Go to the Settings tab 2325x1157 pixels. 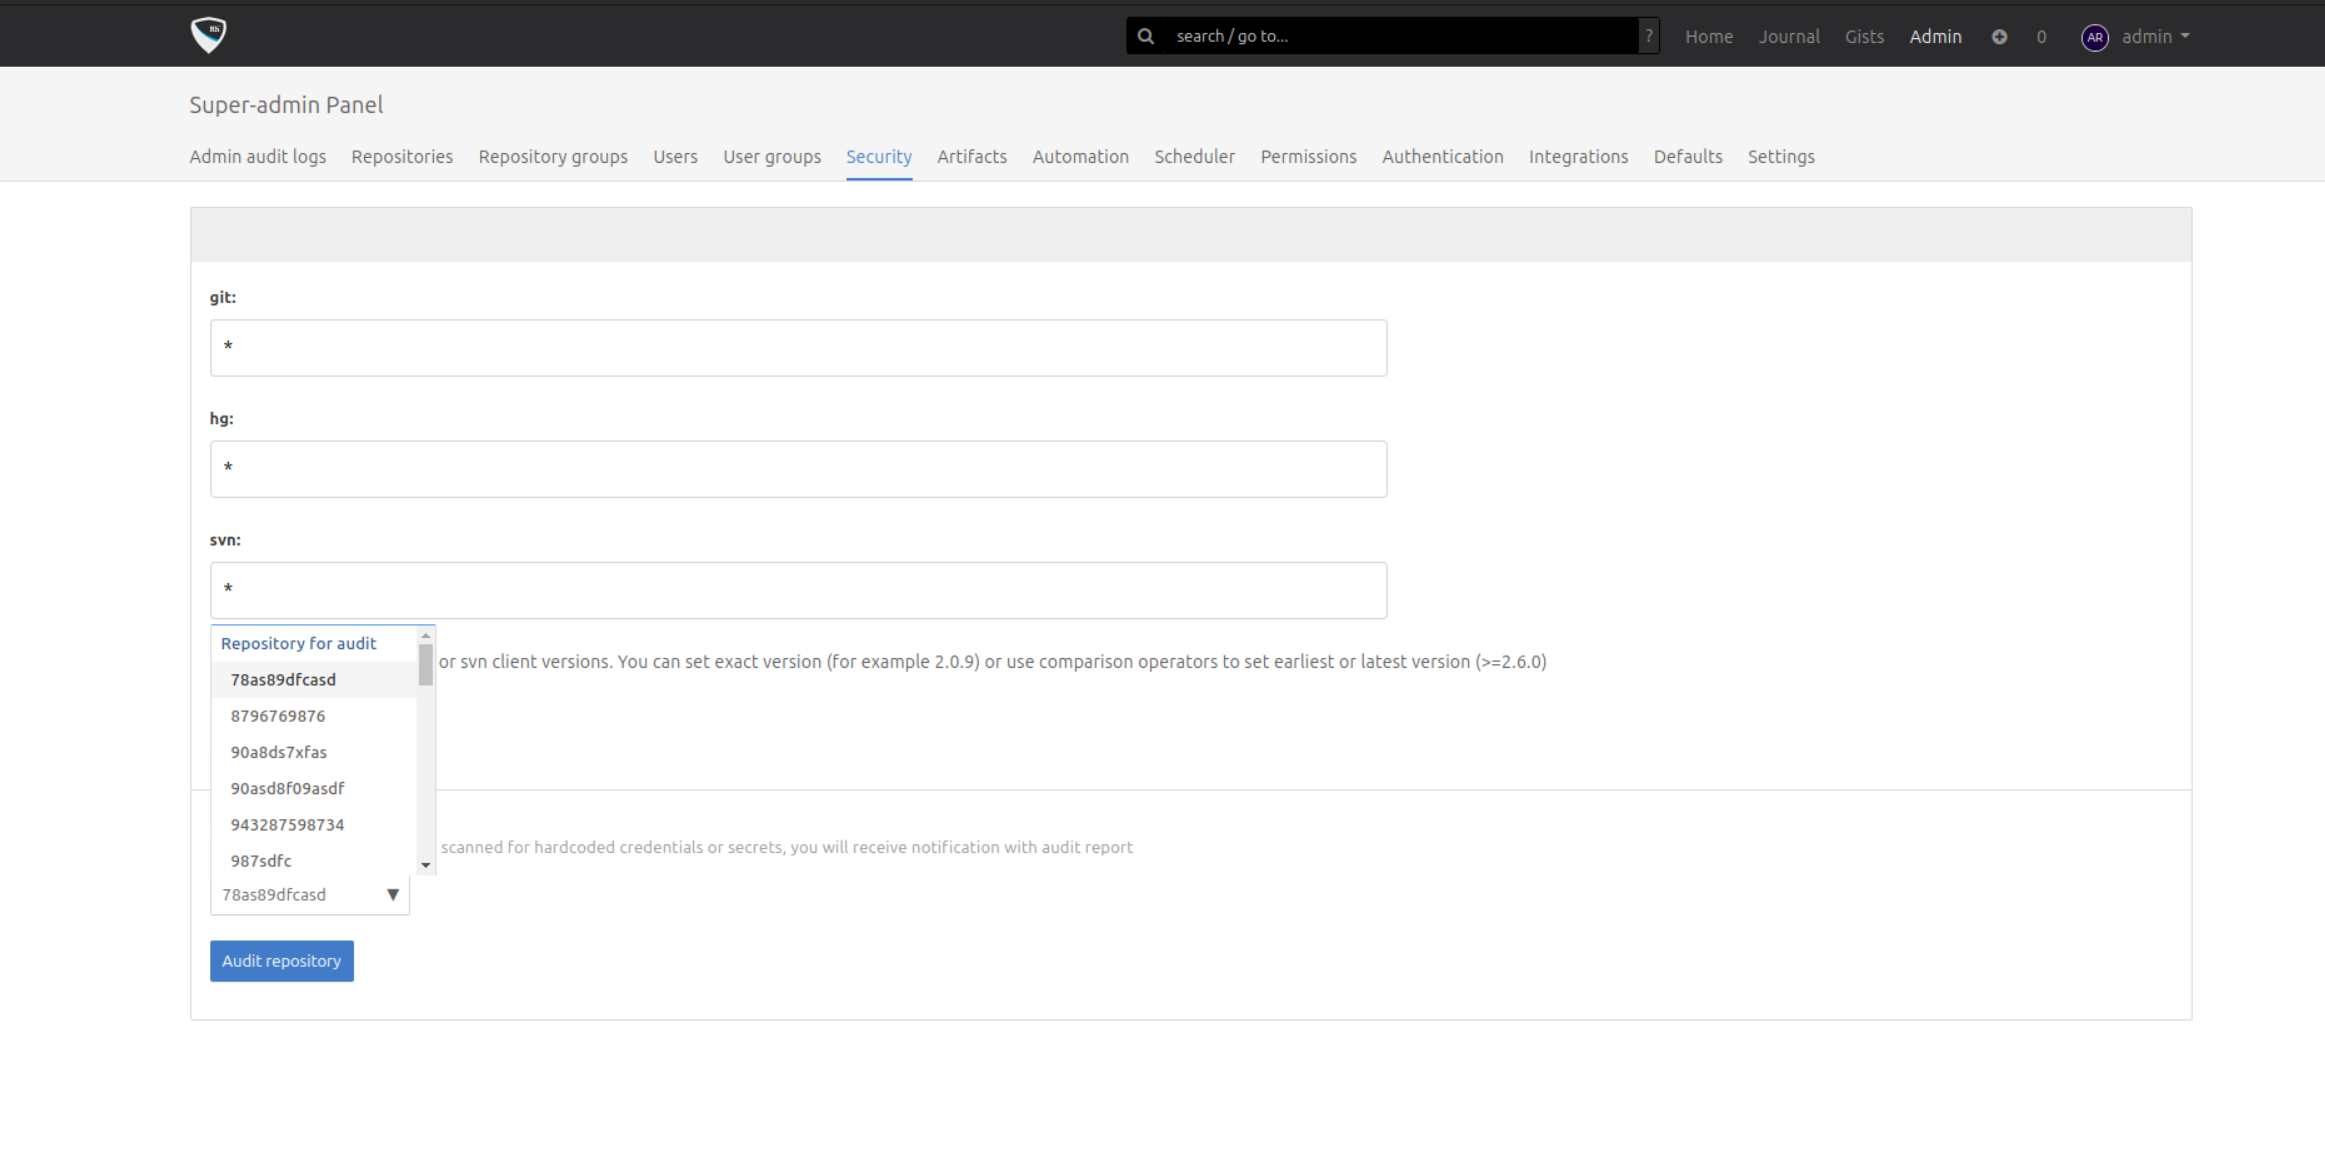point(1781,157)
